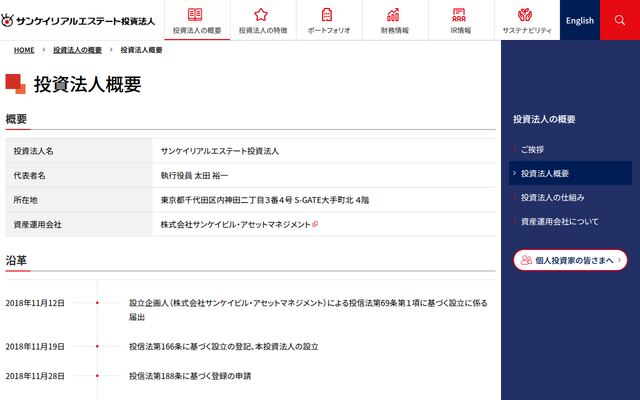
Task: Click the 沿革 section heading
Action: pos(16,260)
